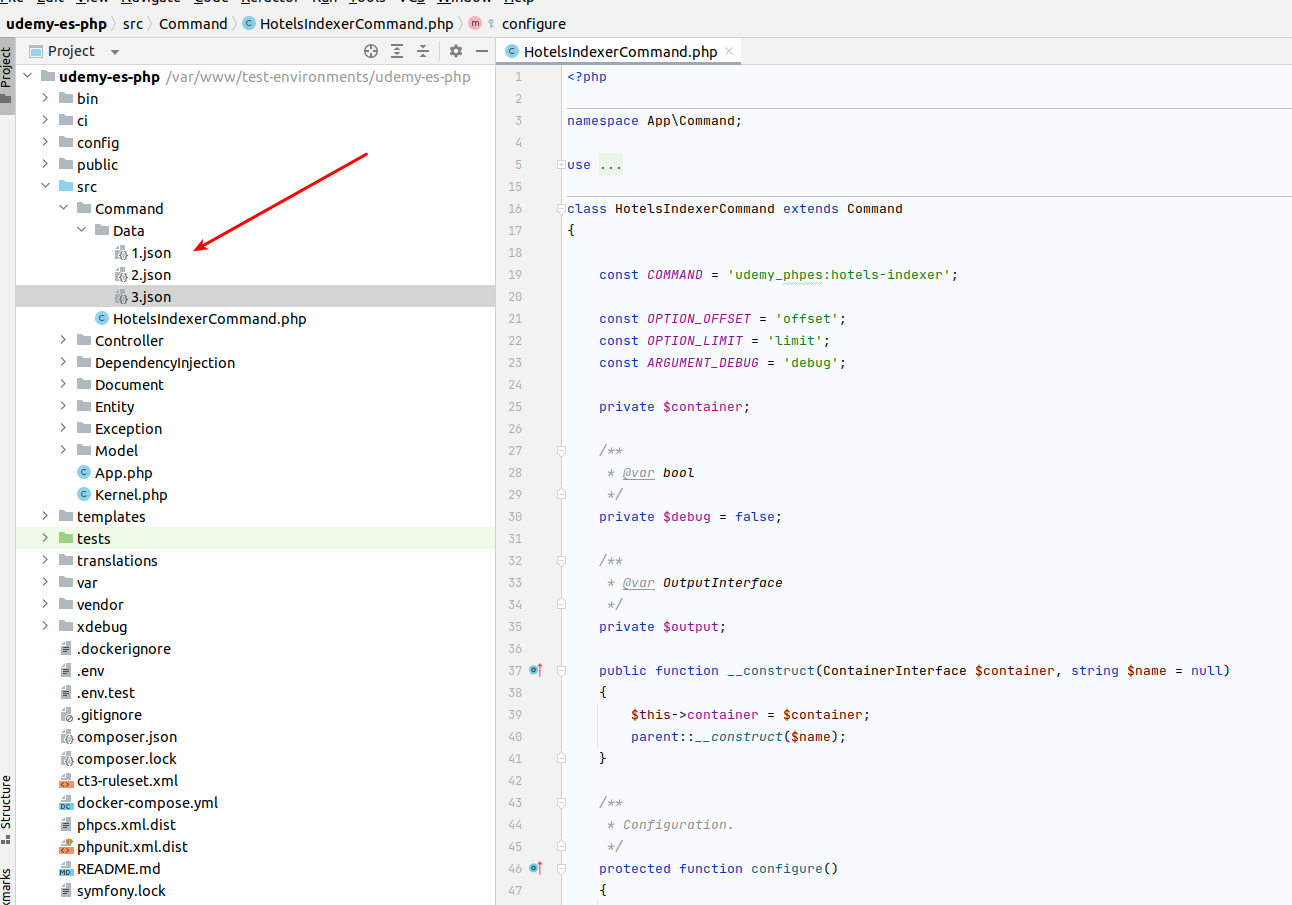This screenshot has width=1292, height=905.
Task: Collapse the Data folder chevron
Action: tap(82, 230)
